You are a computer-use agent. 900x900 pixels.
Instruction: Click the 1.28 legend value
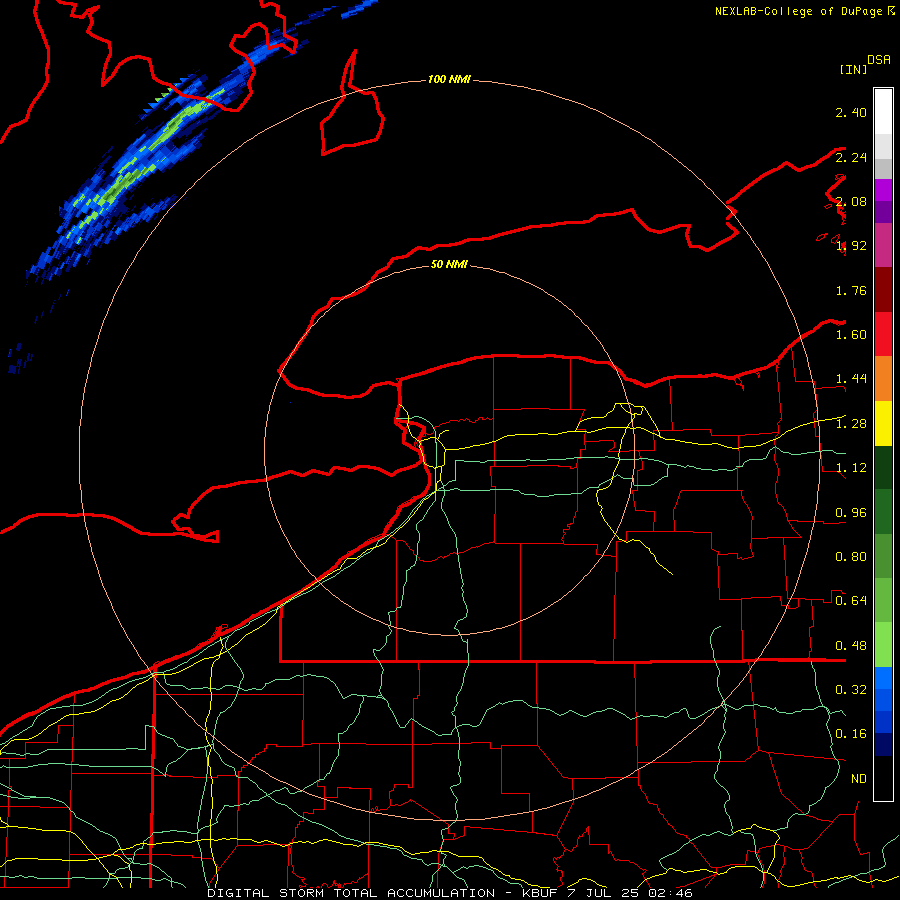click(851, 424)
